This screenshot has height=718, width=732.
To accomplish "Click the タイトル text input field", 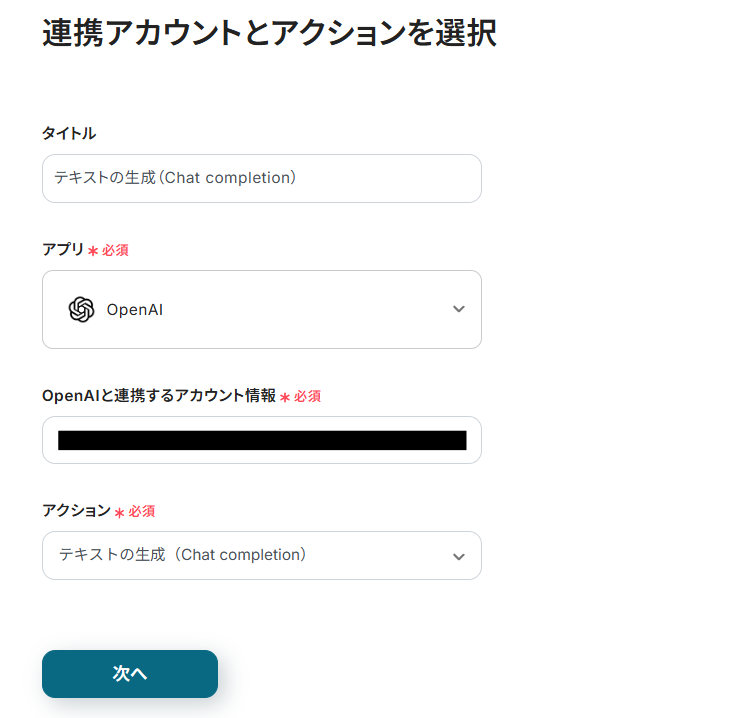I will [x=261, y=178].
